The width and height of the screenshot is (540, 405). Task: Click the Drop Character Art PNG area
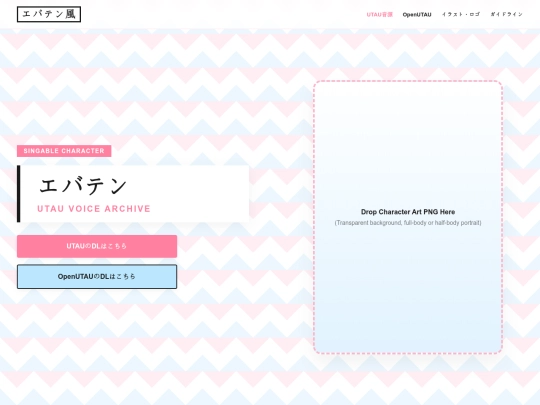(x=408, y=217)
